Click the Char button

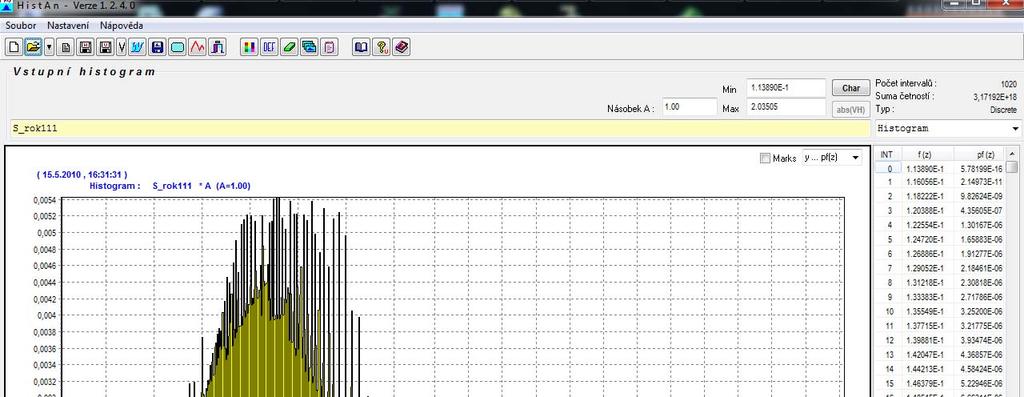click(x=851, y=88)
